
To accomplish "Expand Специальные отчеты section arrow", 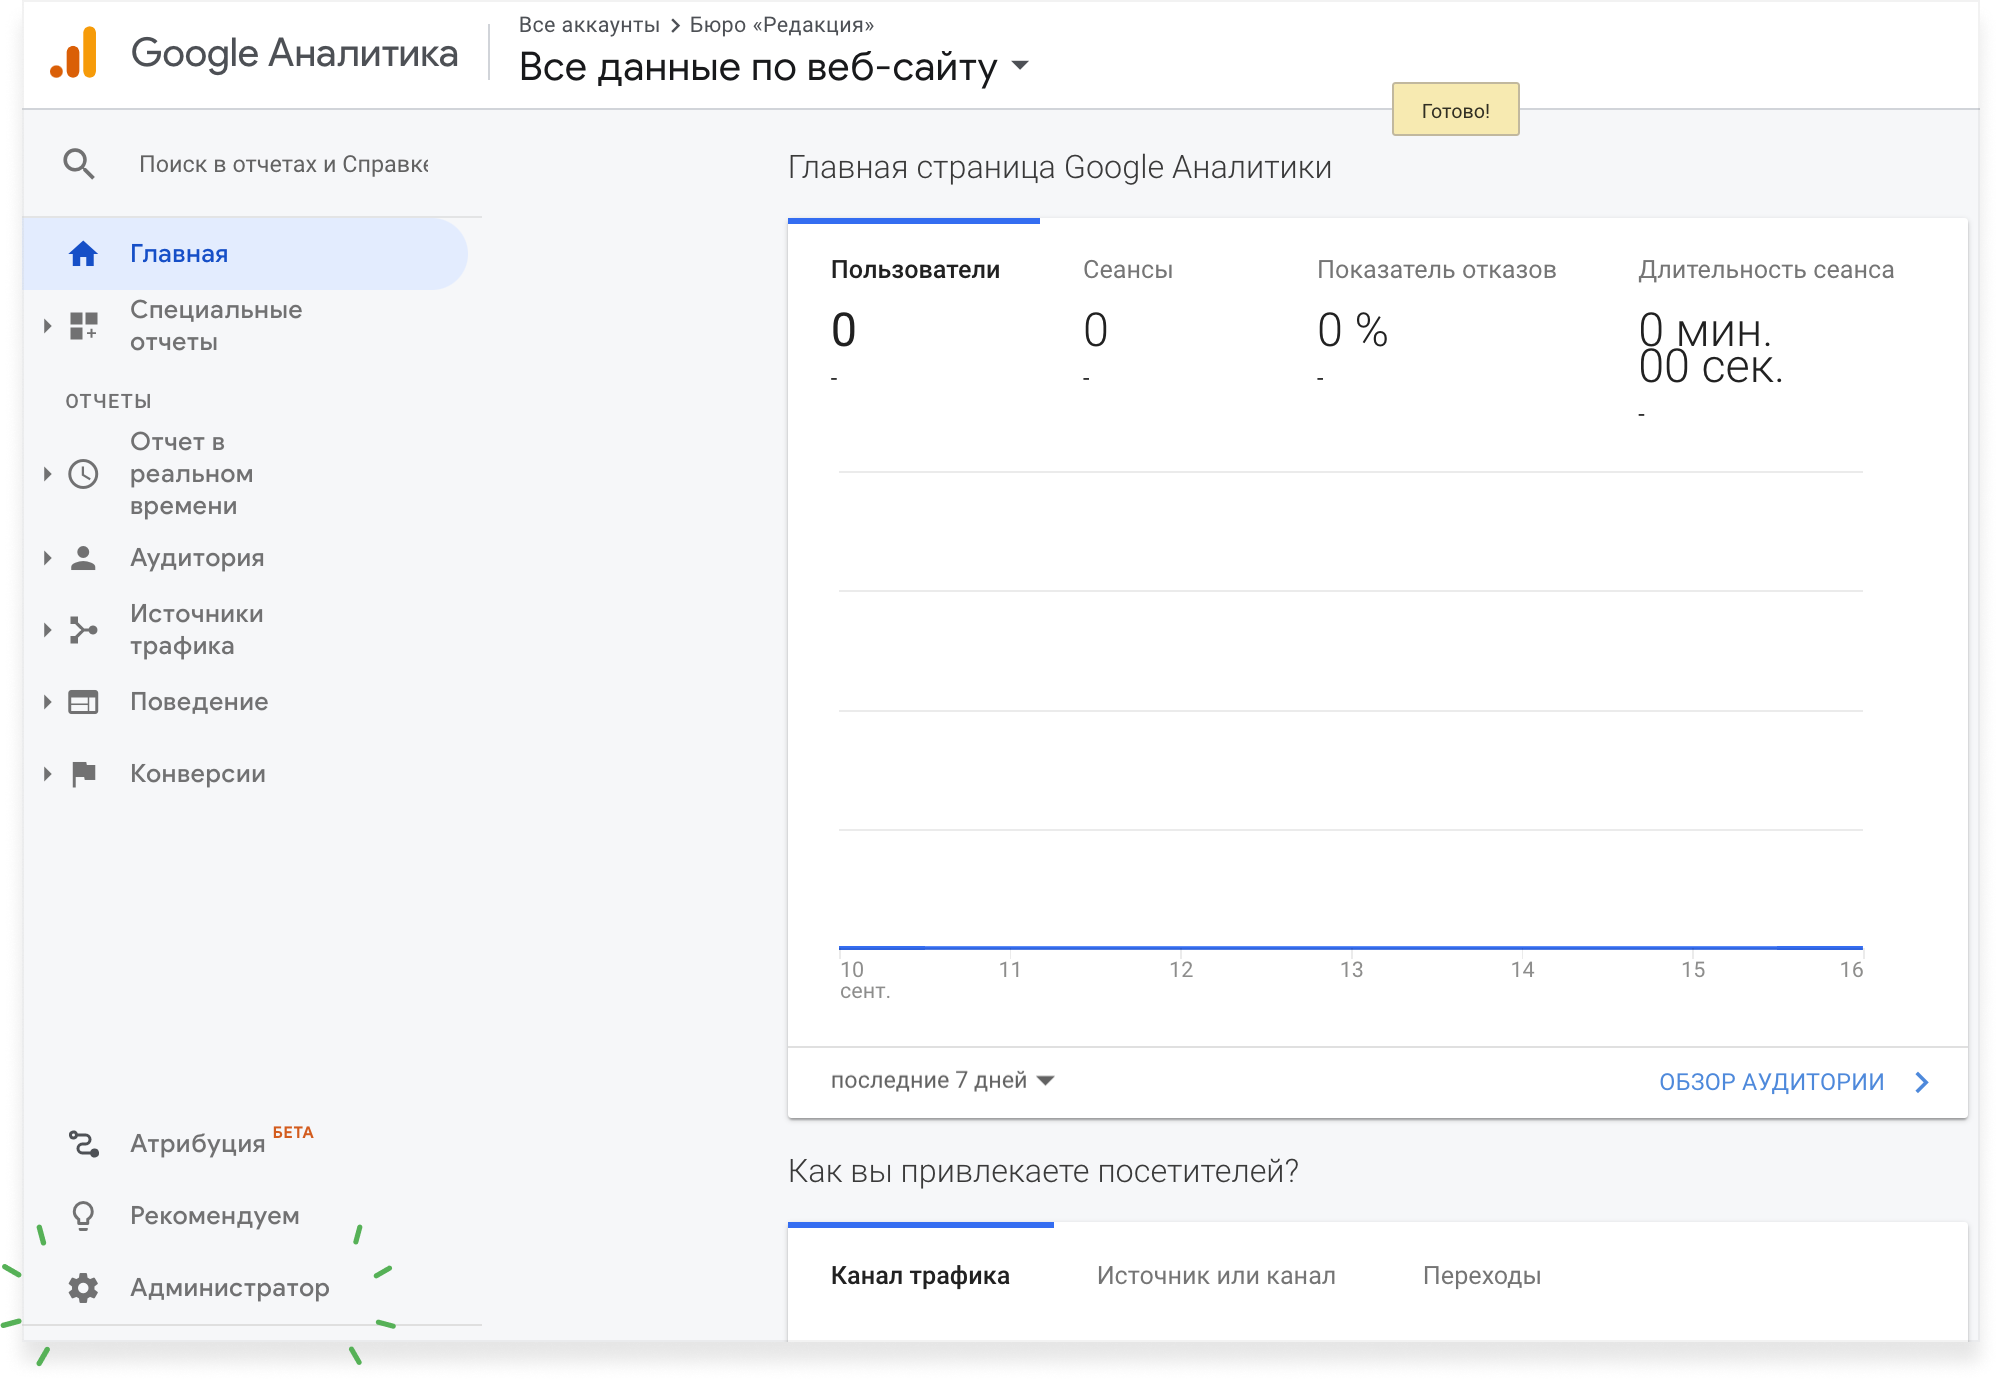I will tap(47, 326).
